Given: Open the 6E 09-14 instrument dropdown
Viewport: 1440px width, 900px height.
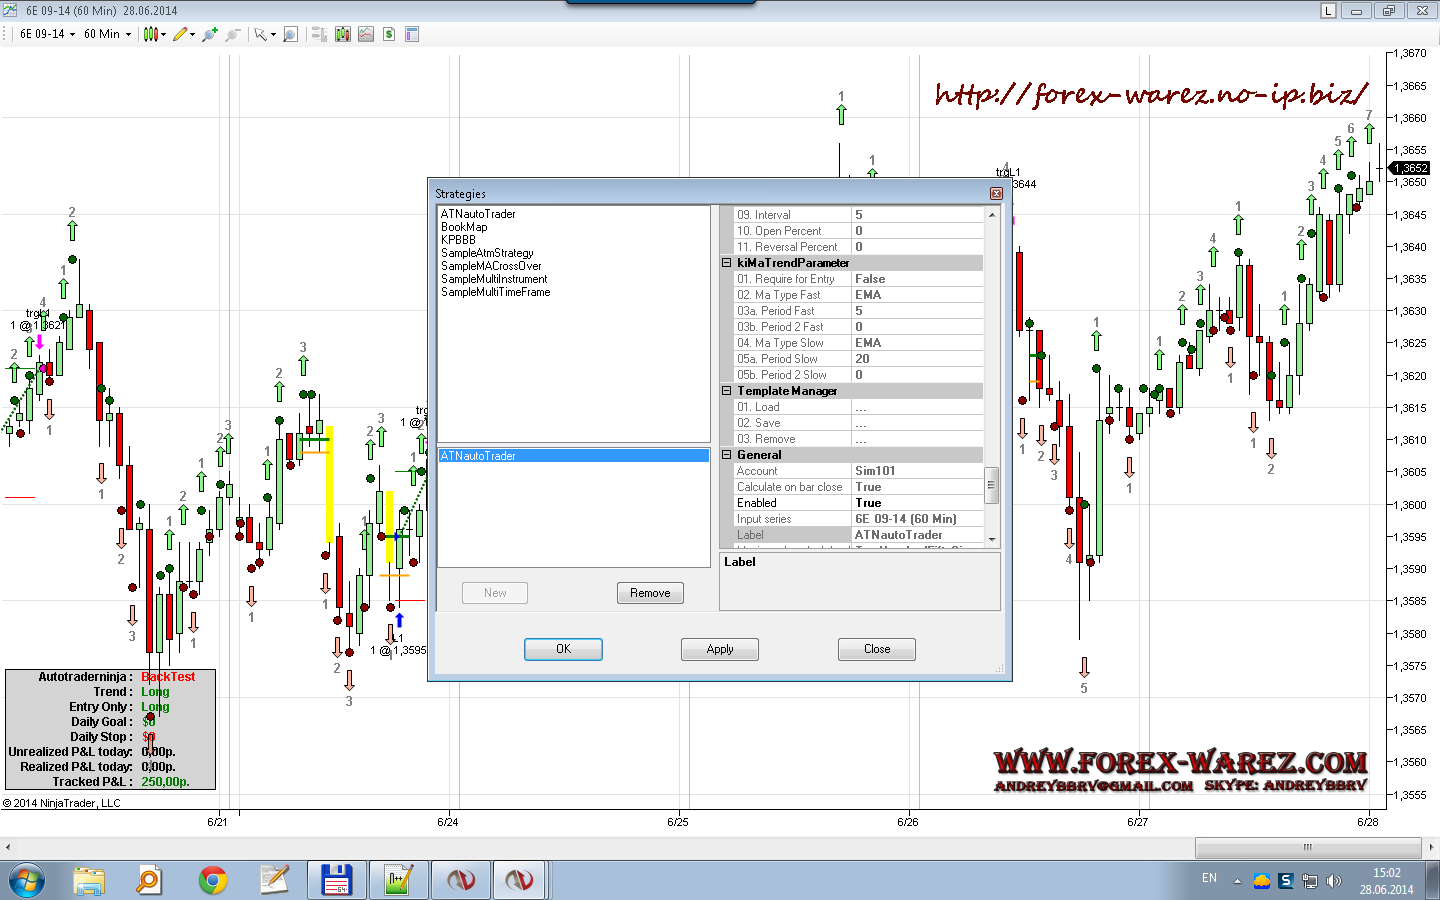Looking at the screenshot, I should pyautogui.click(x=47, y=34).
